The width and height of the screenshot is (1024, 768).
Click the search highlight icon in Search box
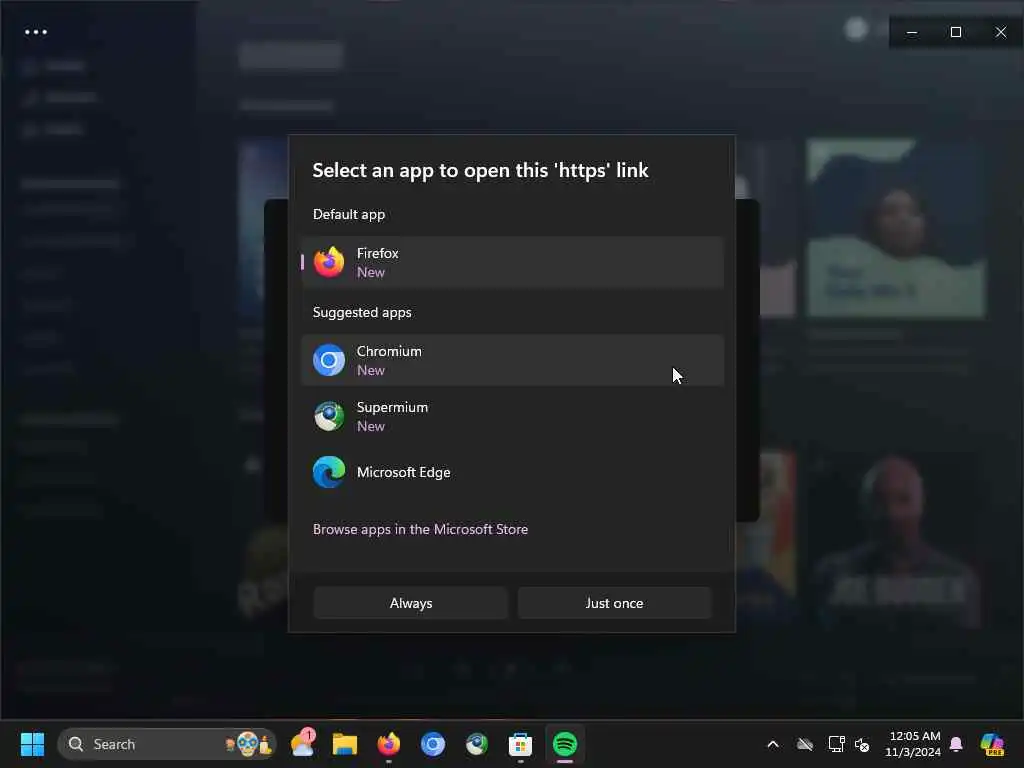[248, 744]
